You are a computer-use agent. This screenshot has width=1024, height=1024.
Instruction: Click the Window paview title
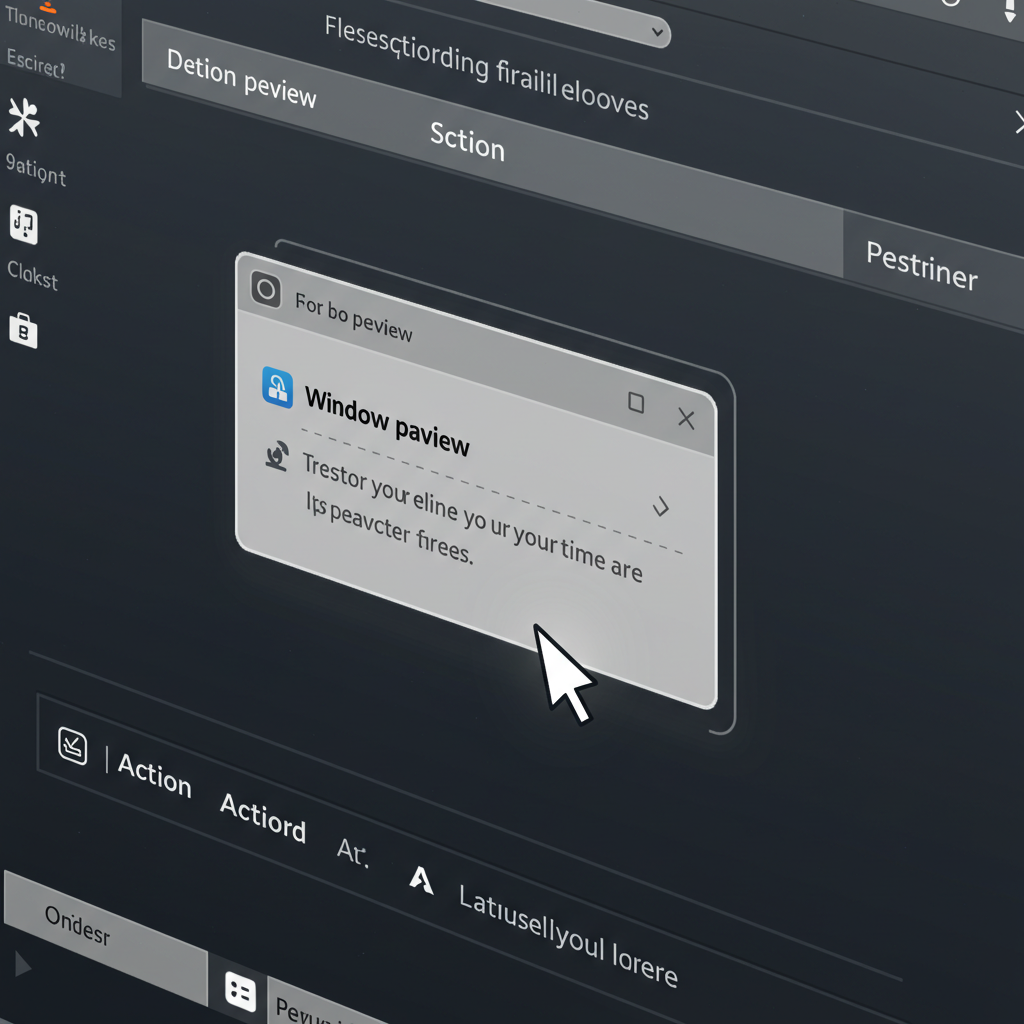(x=387, y=422)
